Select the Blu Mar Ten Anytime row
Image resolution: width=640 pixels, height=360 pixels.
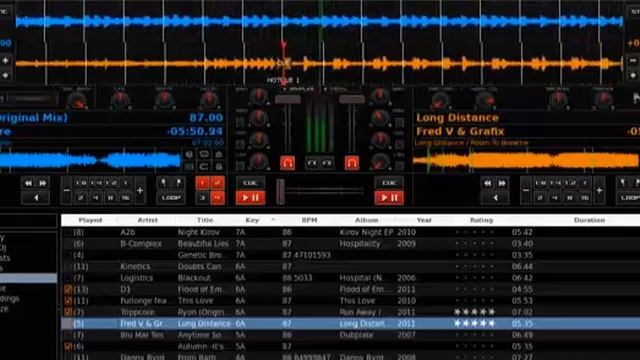(351, 335)
